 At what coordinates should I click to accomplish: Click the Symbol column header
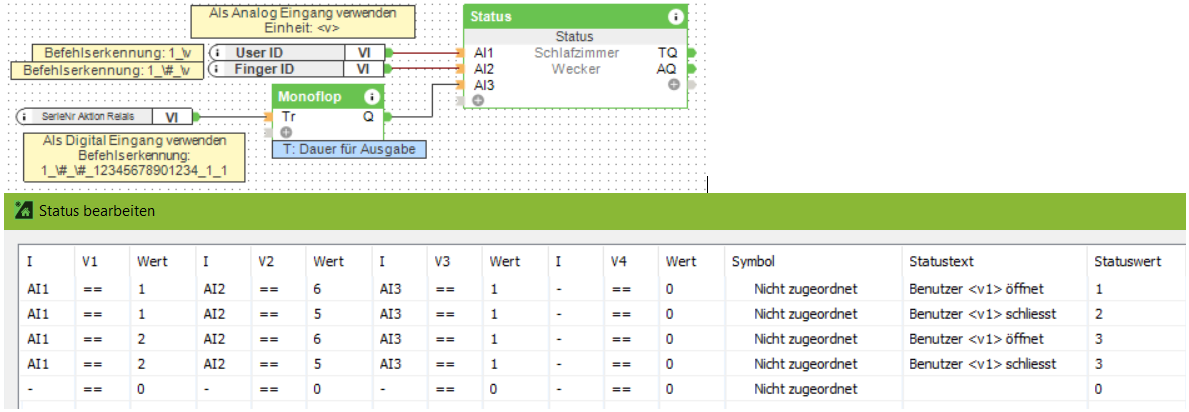point(814,262)
